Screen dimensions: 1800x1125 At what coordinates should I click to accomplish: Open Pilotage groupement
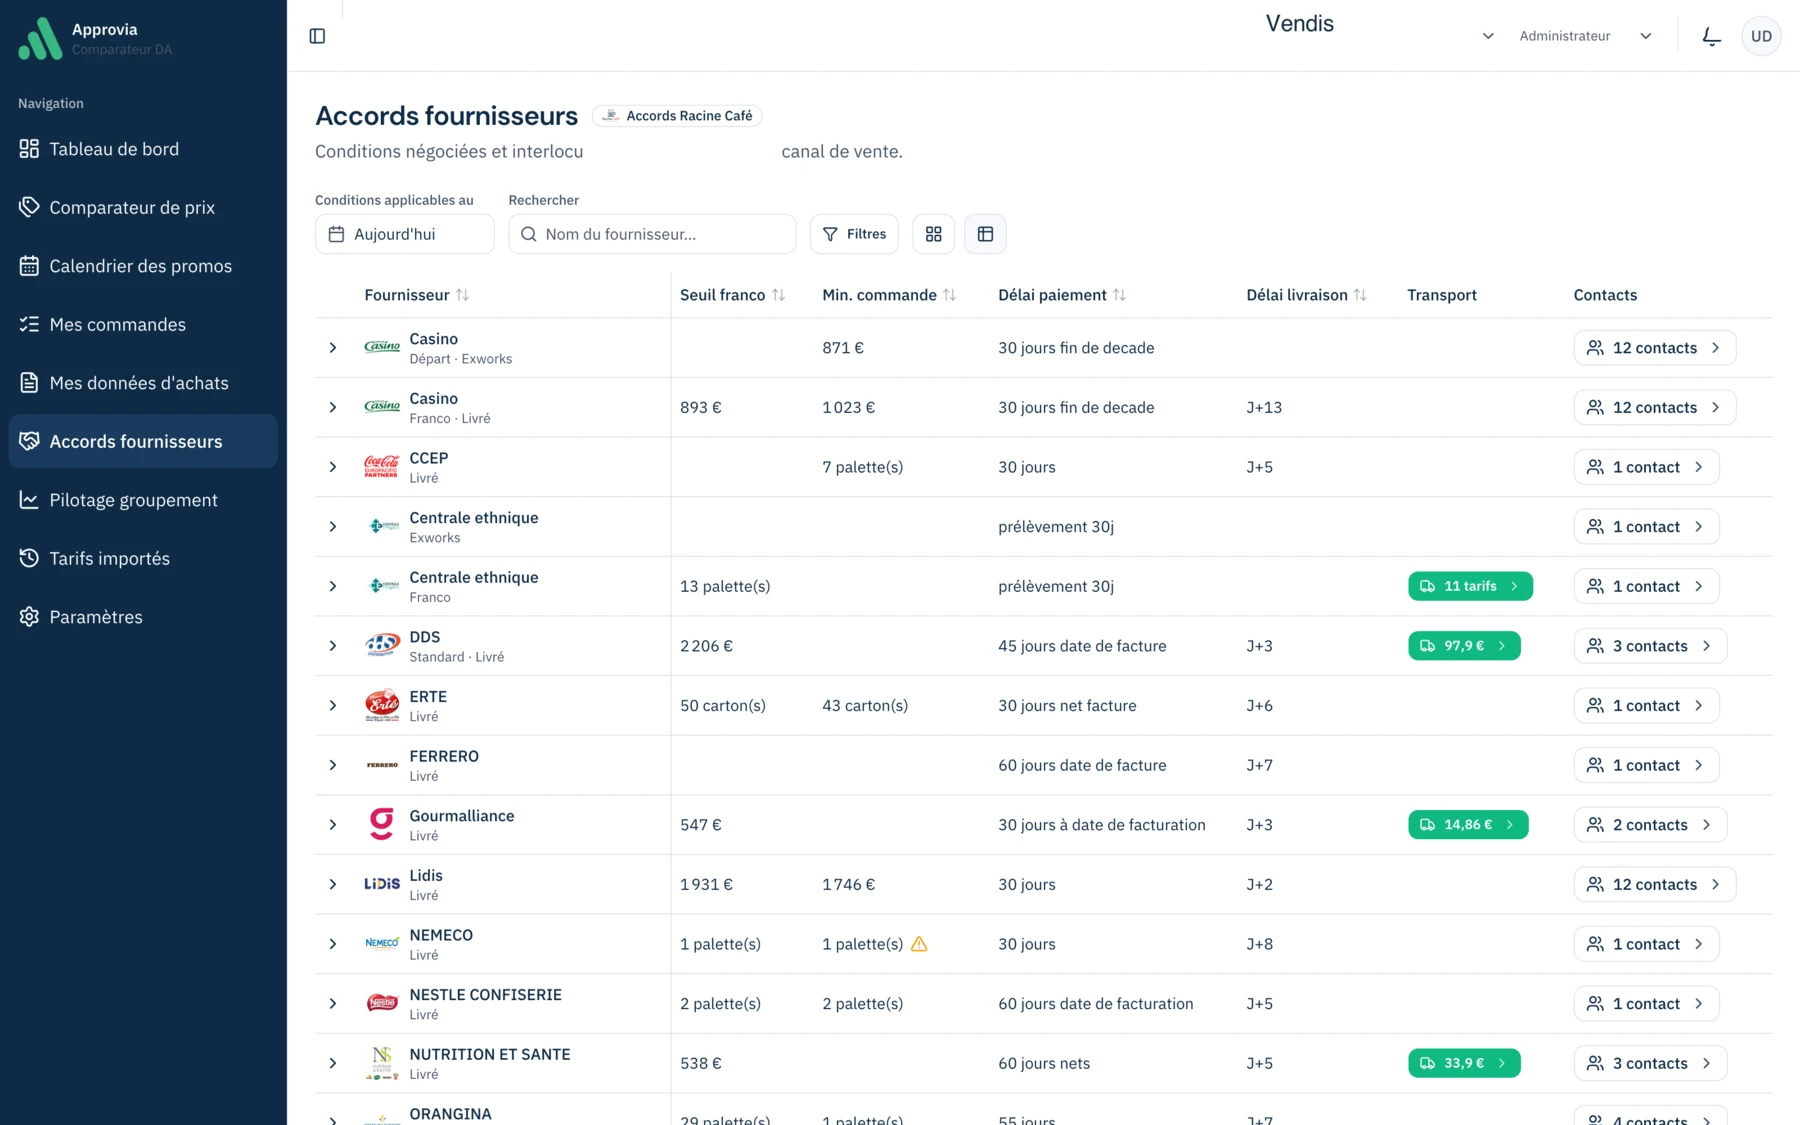[143, 500]
